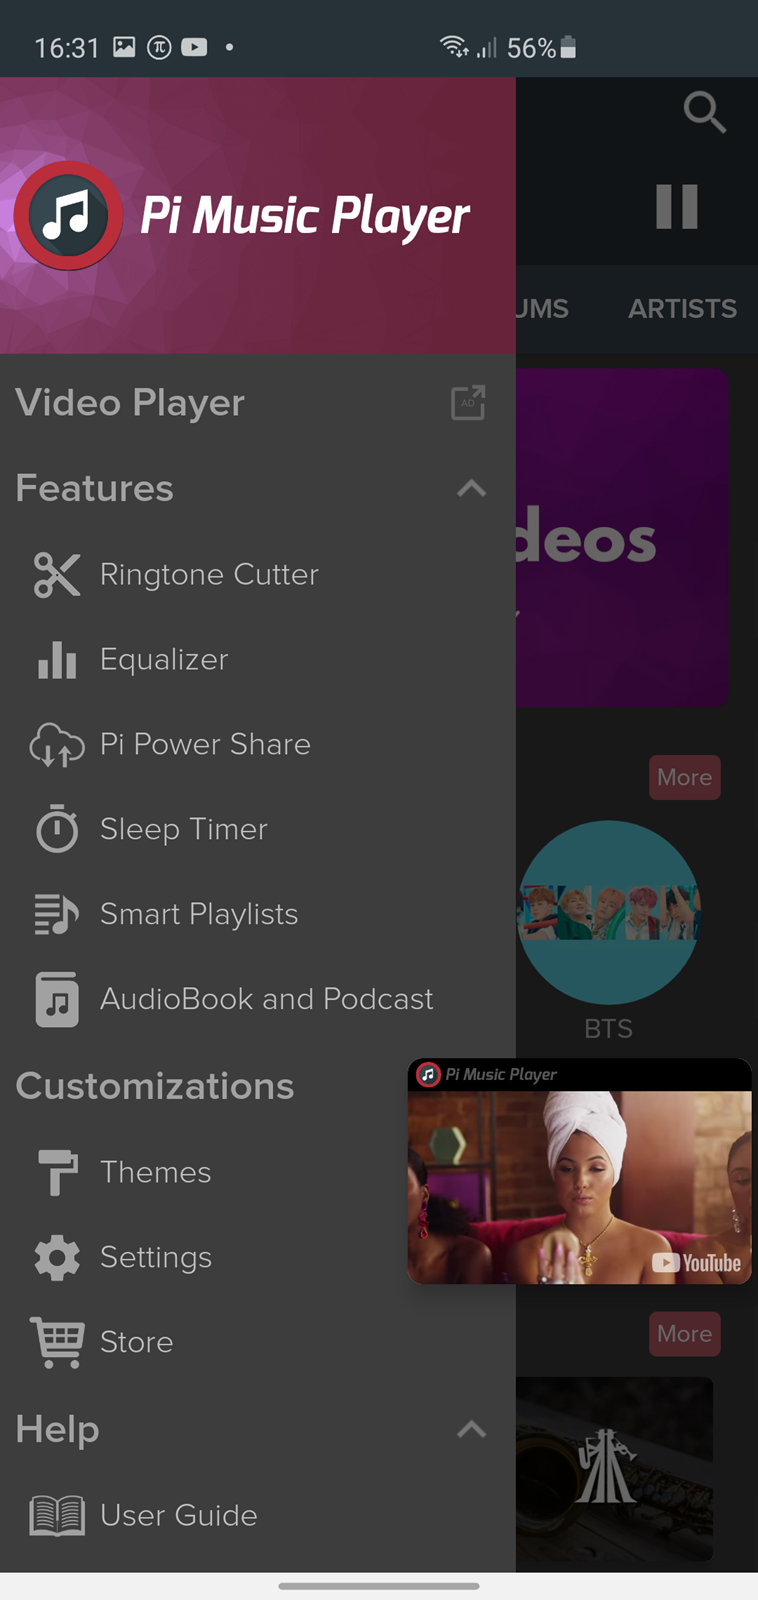The height and width of the screenshot is (1600, 758).
Task: Choose Equalizer from the drawer
Action: pos(164,660)
